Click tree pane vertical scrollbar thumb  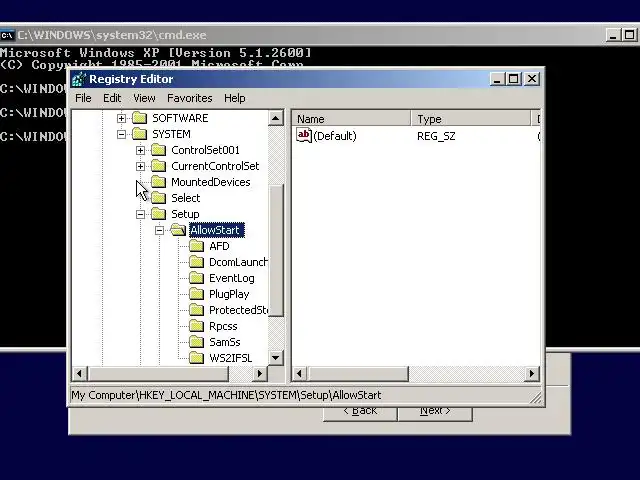pyautogui.click(x=276, y=250)
